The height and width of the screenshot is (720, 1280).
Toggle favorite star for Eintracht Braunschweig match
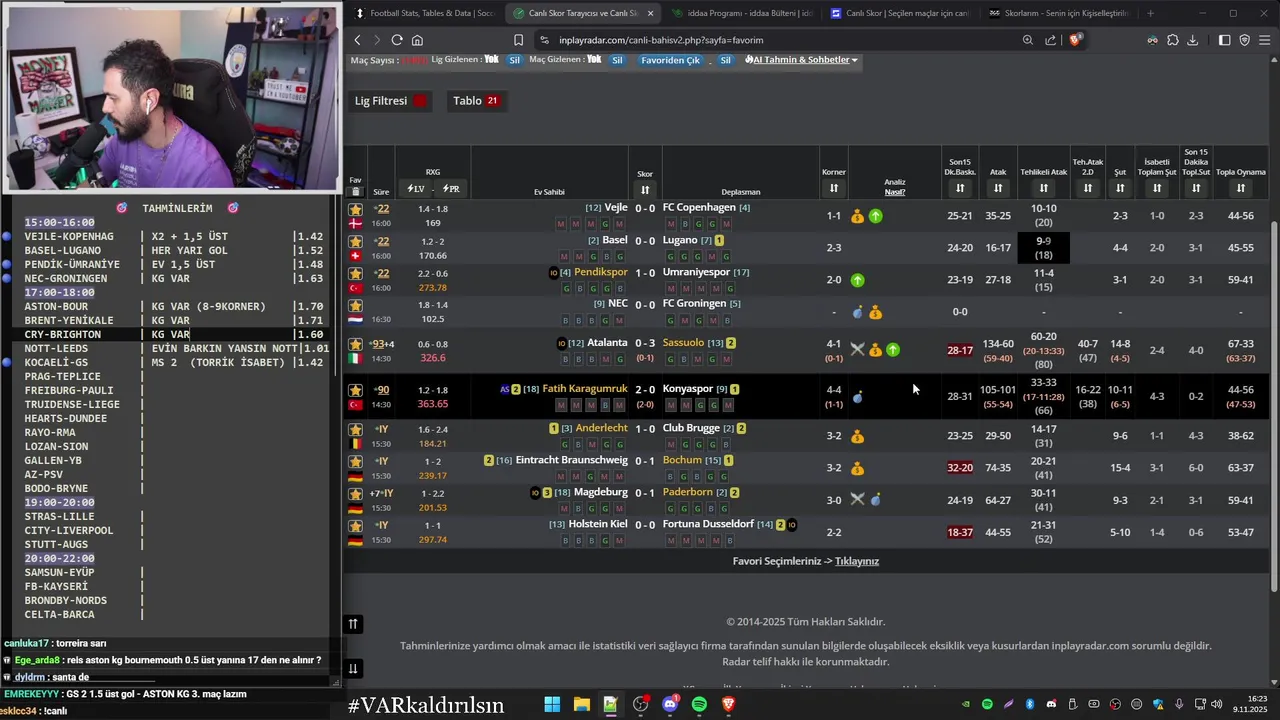[x=355, y=461]
